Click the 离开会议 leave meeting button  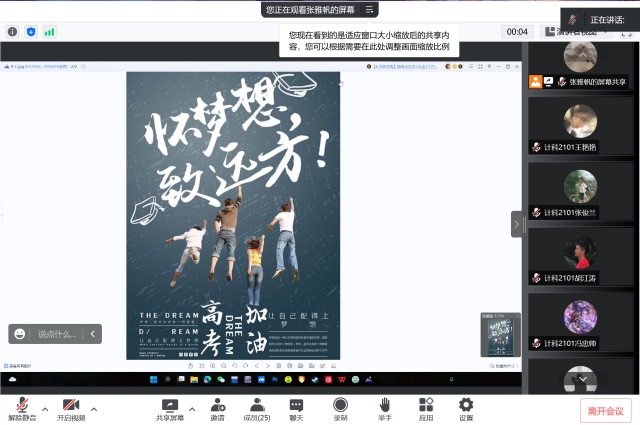605,411
